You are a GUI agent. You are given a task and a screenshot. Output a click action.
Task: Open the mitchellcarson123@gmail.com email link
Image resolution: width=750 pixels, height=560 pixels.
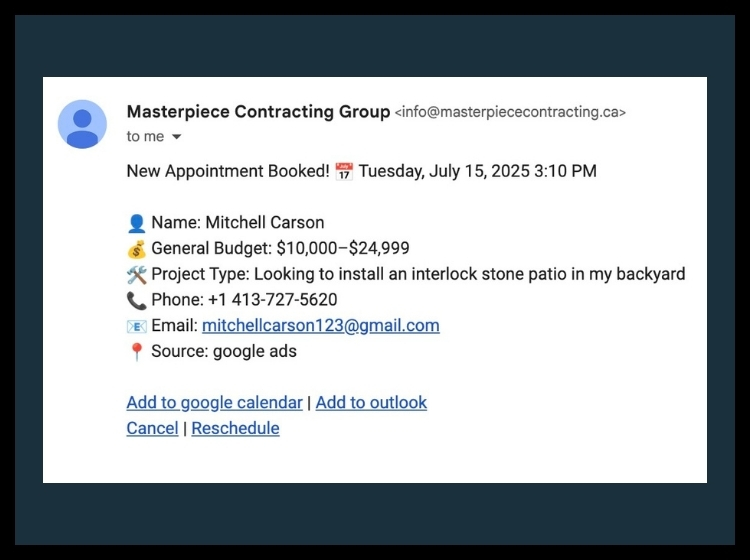[x=320, y=326]
